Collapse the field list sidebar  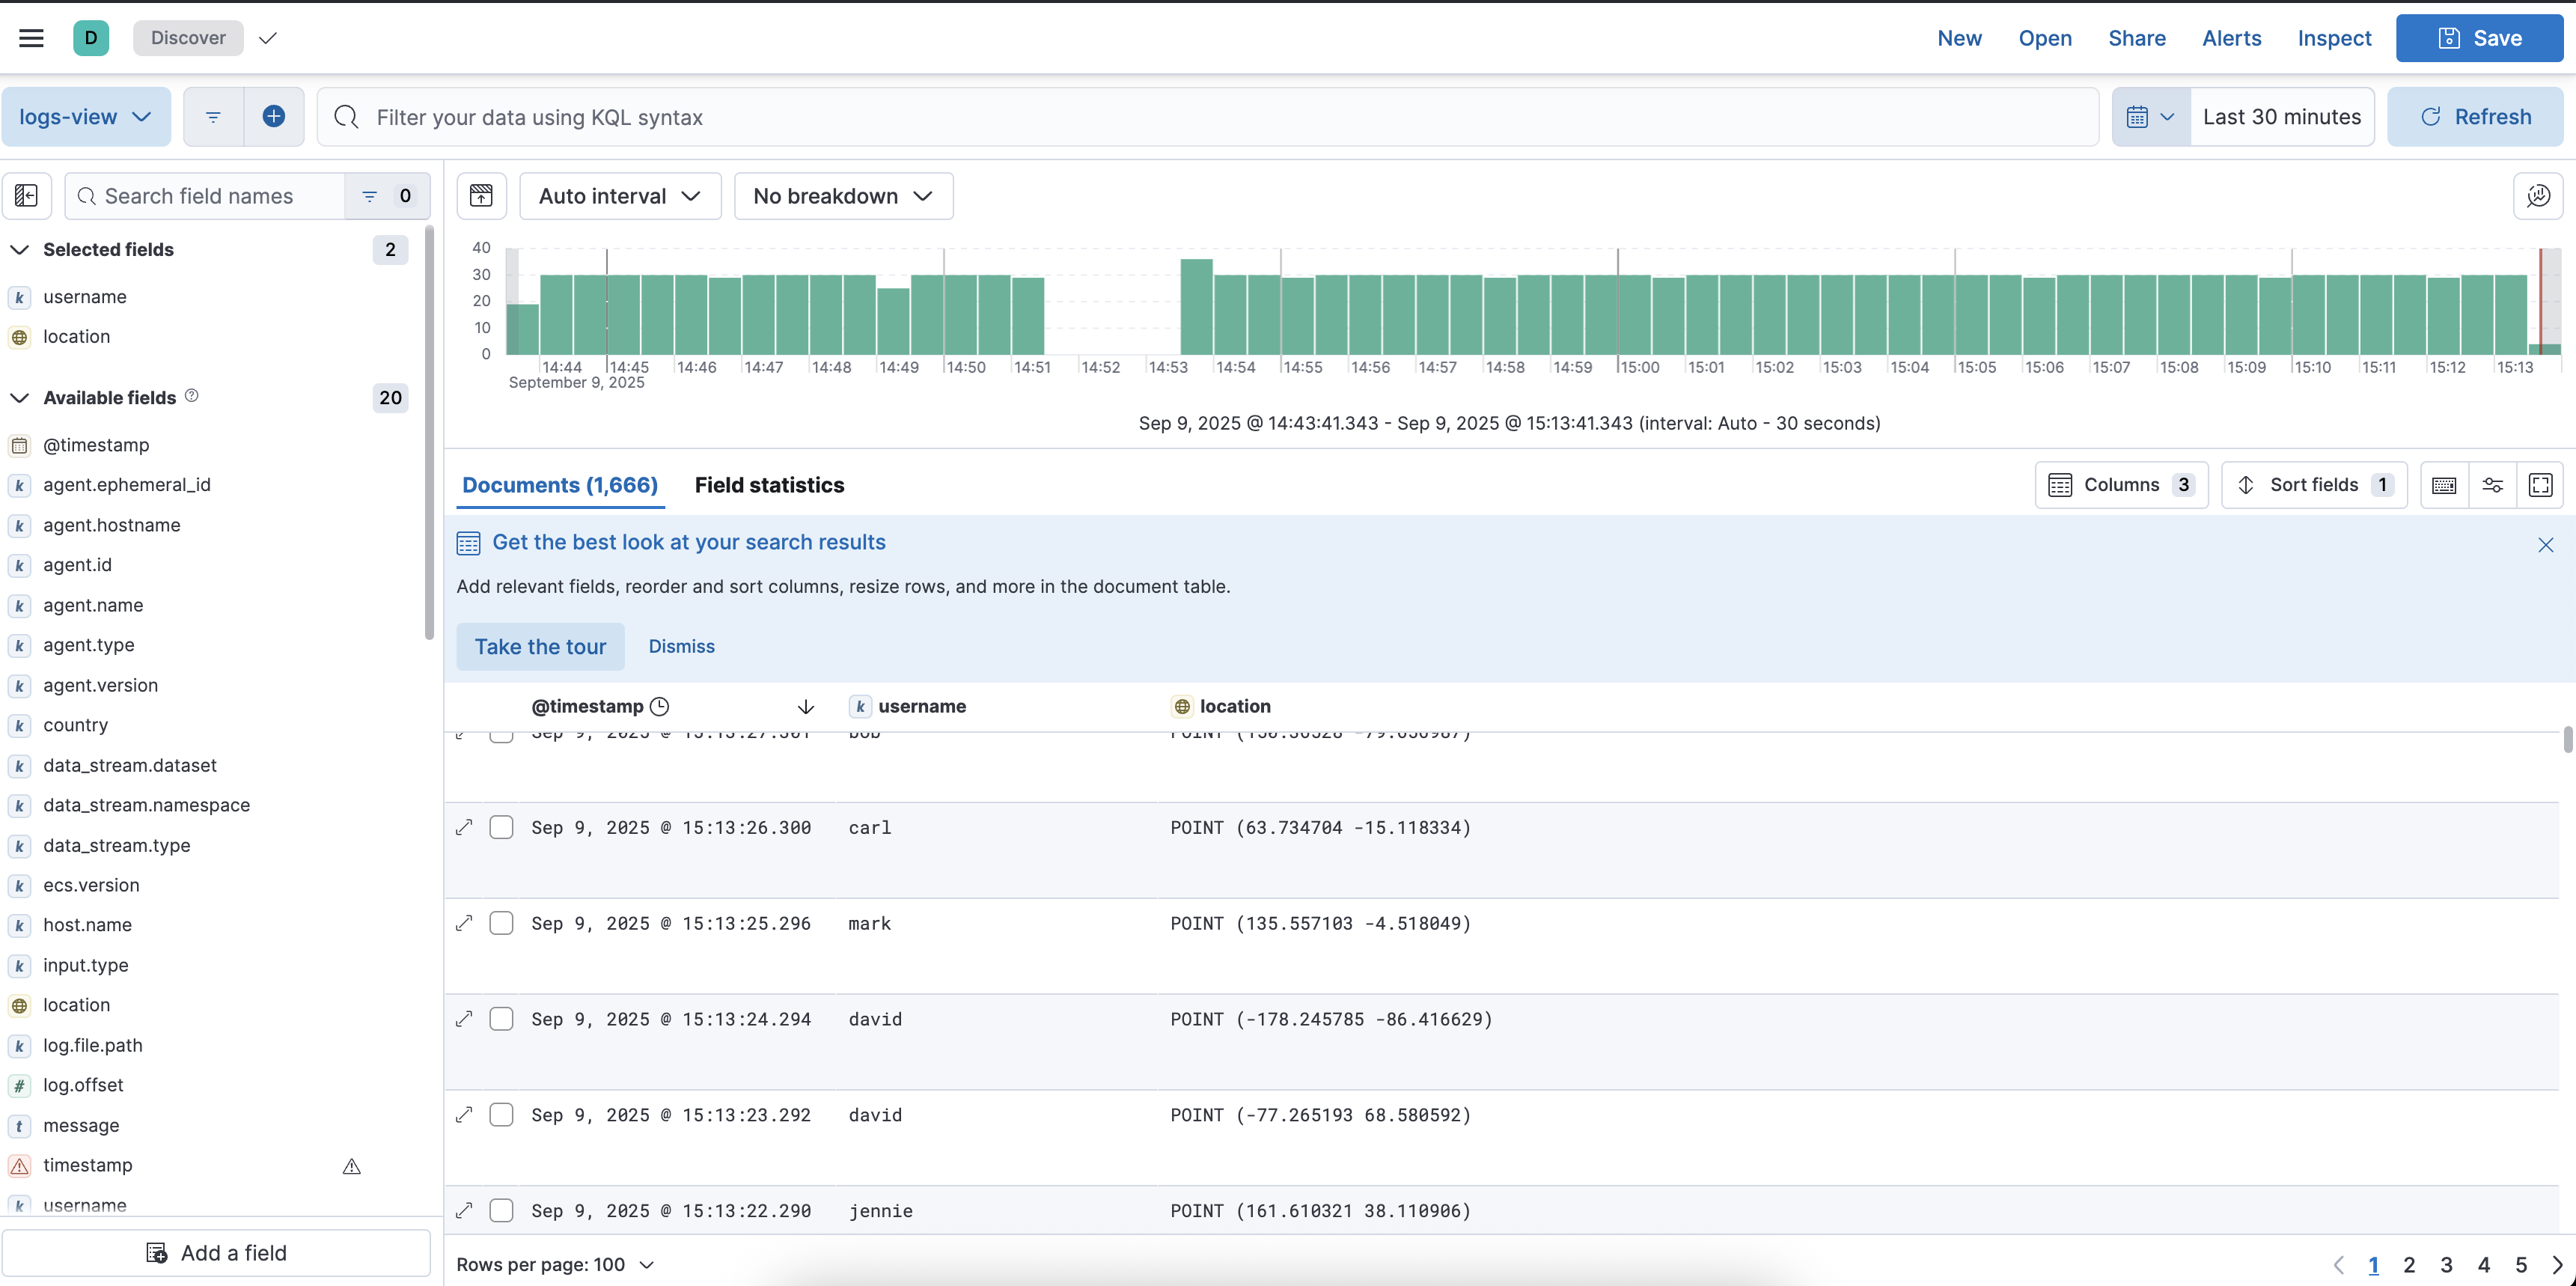[27, 196]
